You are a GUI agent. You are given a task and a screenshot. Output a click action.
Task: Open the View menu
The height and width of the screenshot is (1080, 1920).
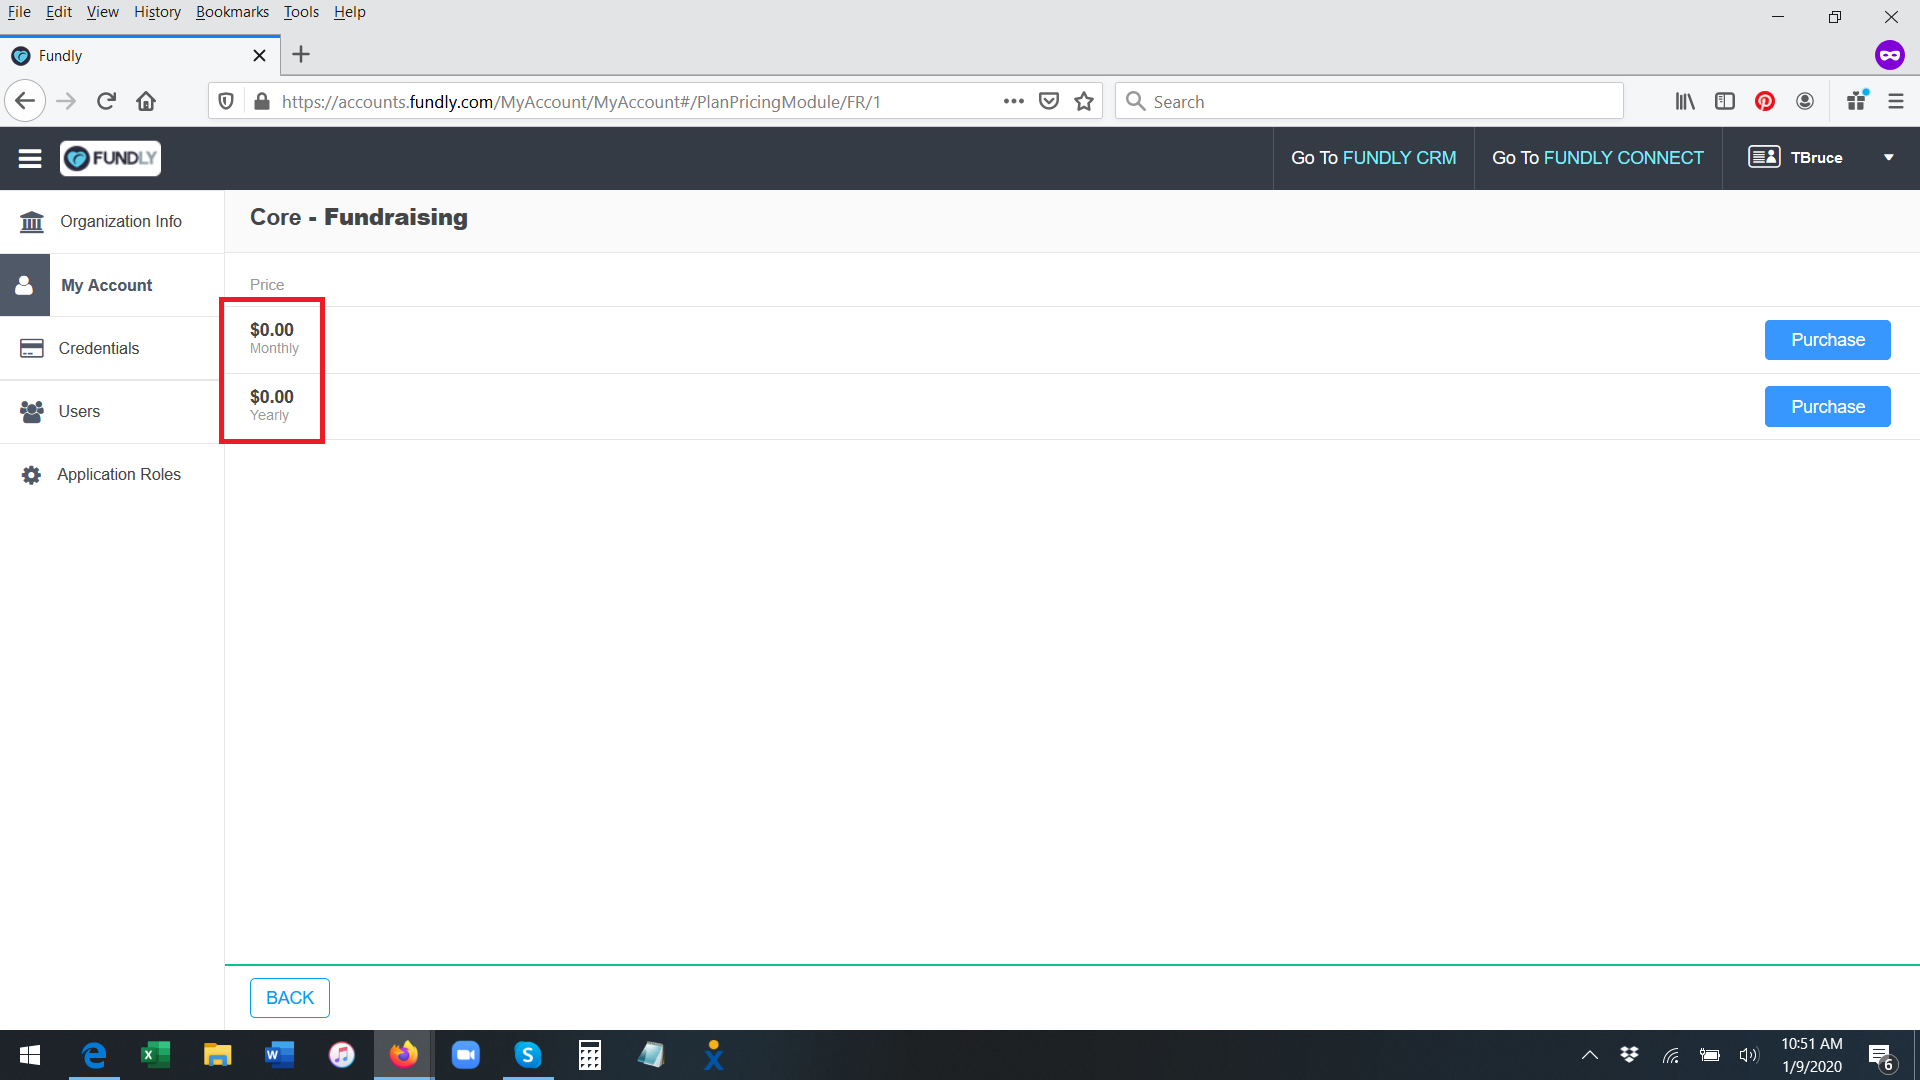click(103, 12)
